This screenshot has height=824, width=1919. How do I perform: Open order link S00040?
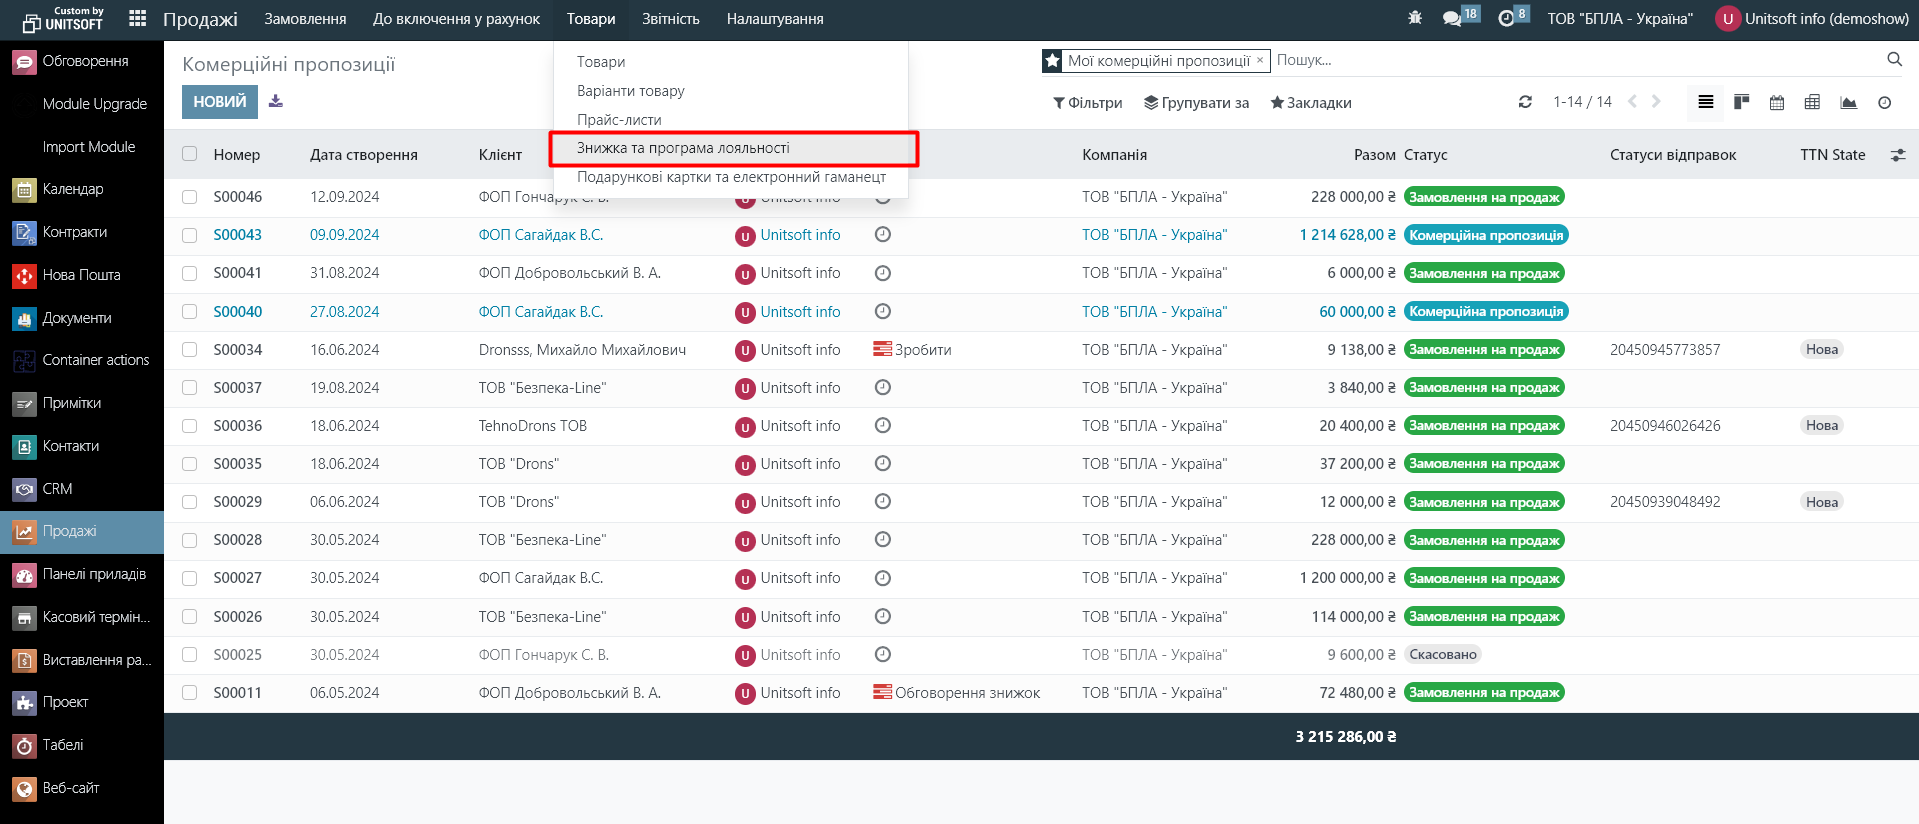237,312
